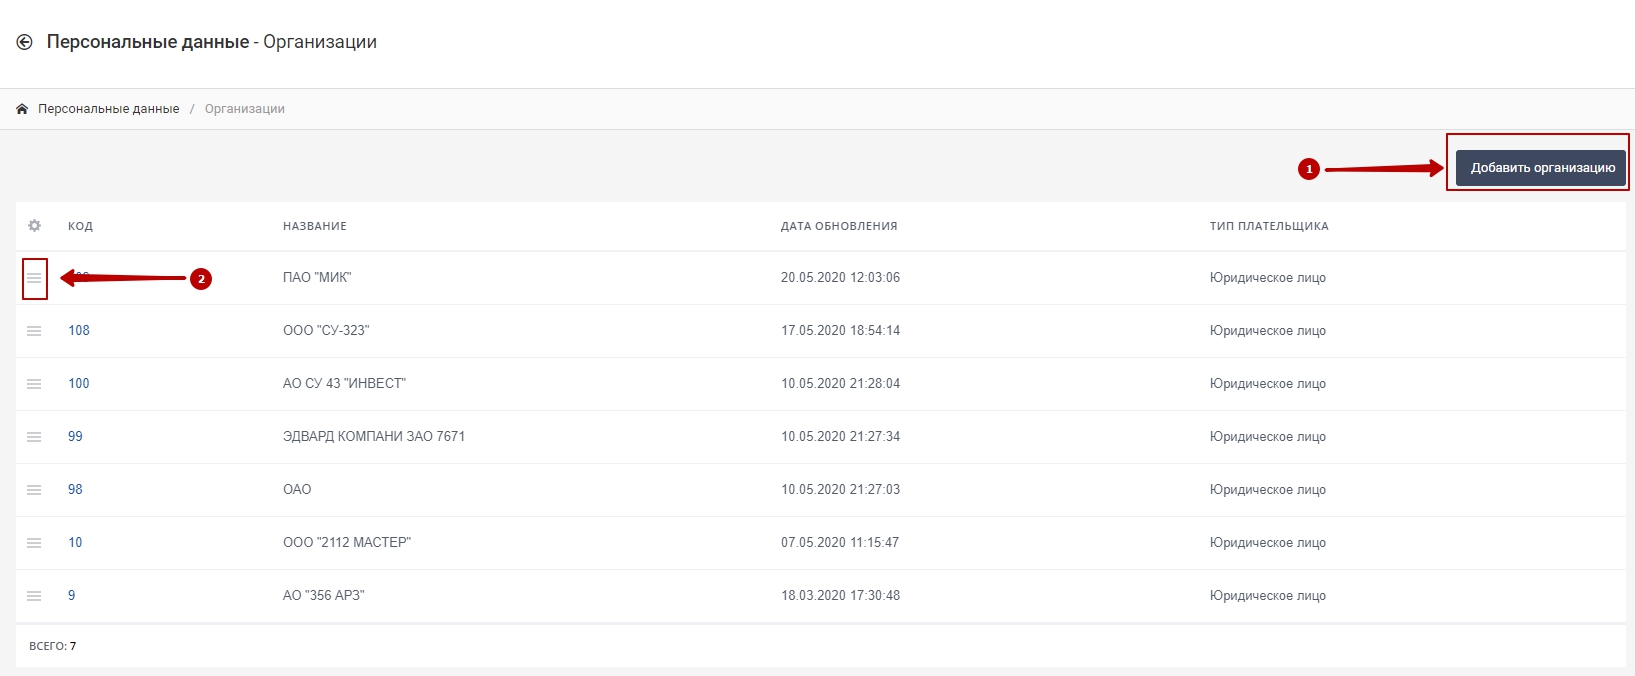The width and height of the screenshot is (1635, 676).
Task: Click the Организации breadcrumb item
Action: click(x=245, y=109)
